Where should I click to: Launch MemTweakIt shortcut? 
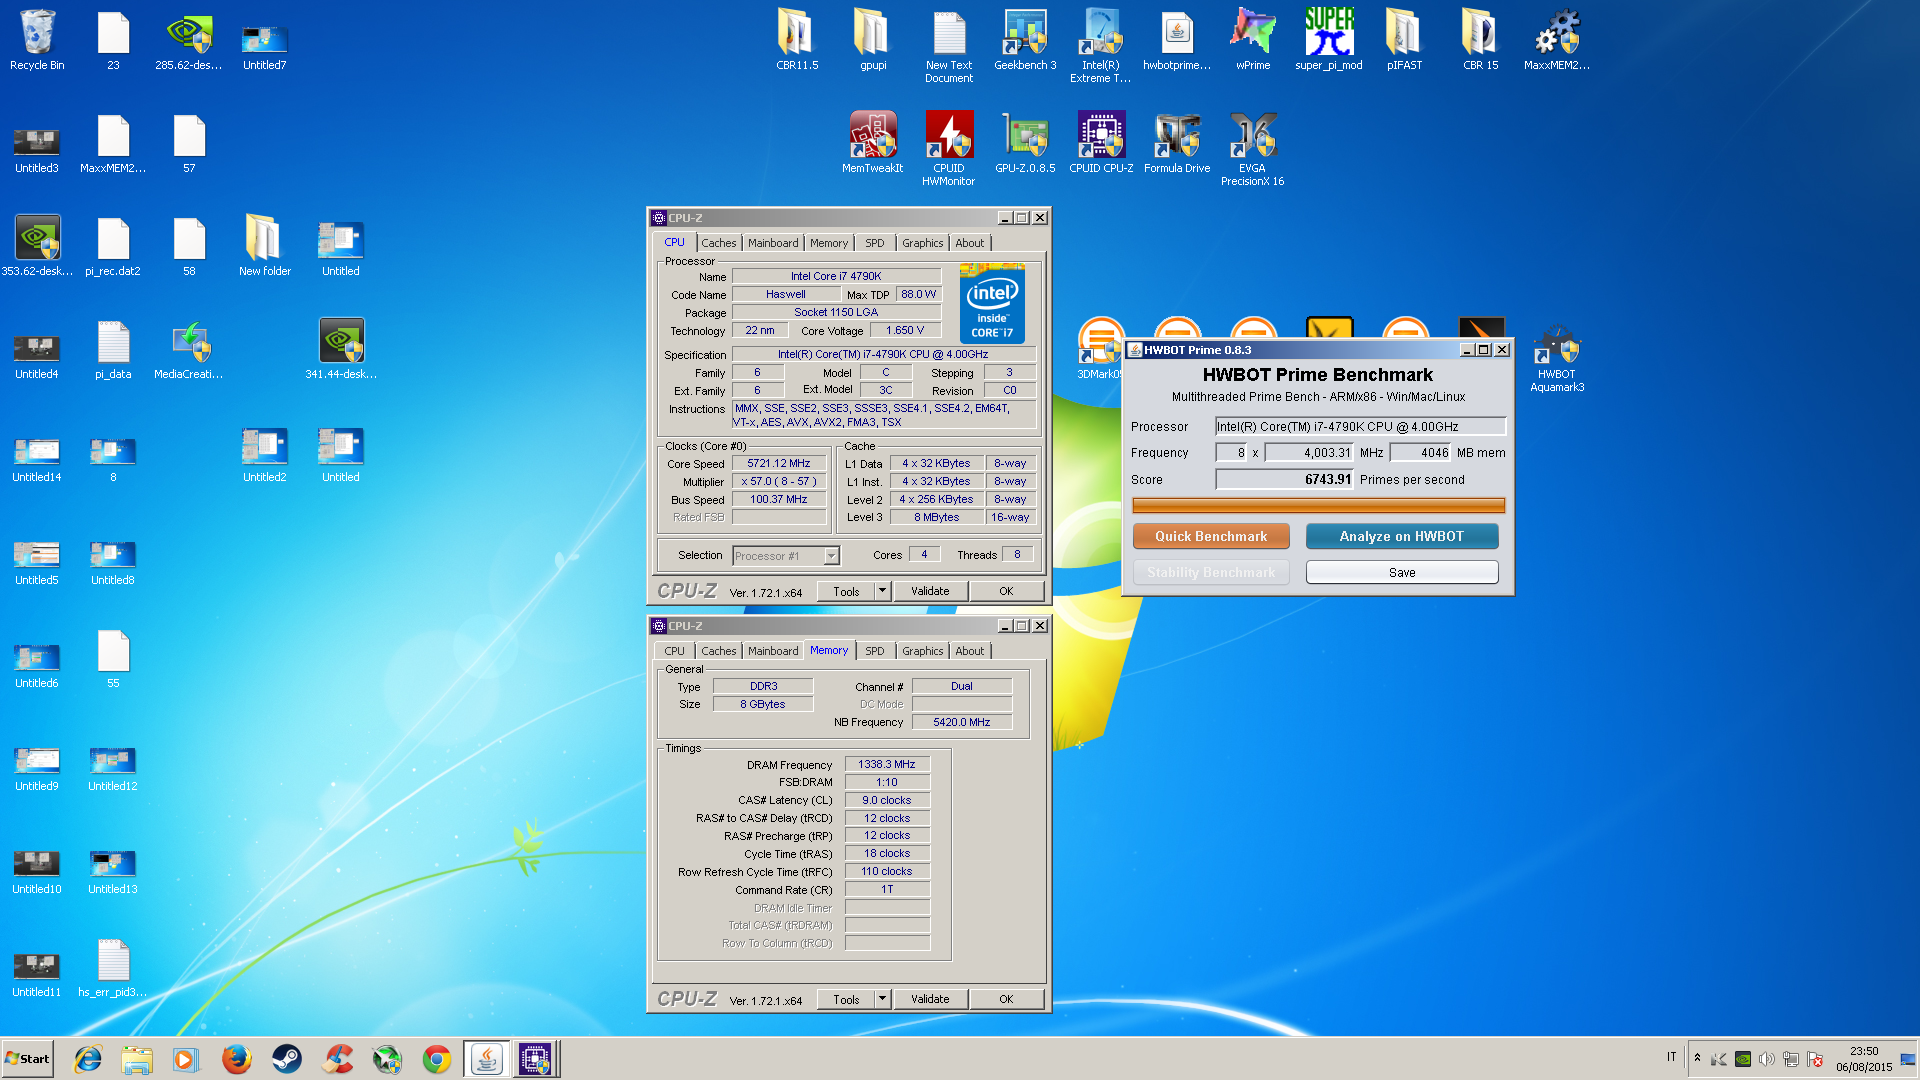873,144
